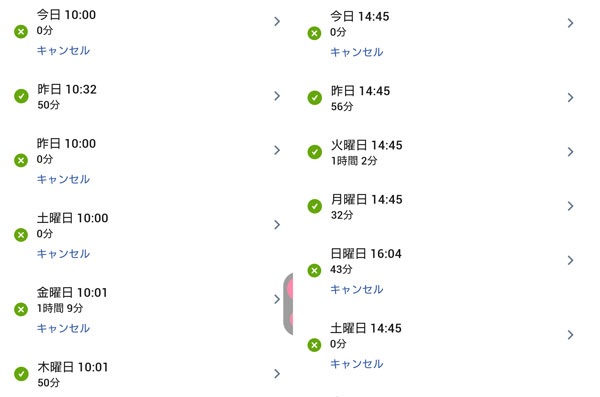600x397 pixels.
Task: Select the 月曜日 14:45 entry title
Action: click(x=367, y=199)
